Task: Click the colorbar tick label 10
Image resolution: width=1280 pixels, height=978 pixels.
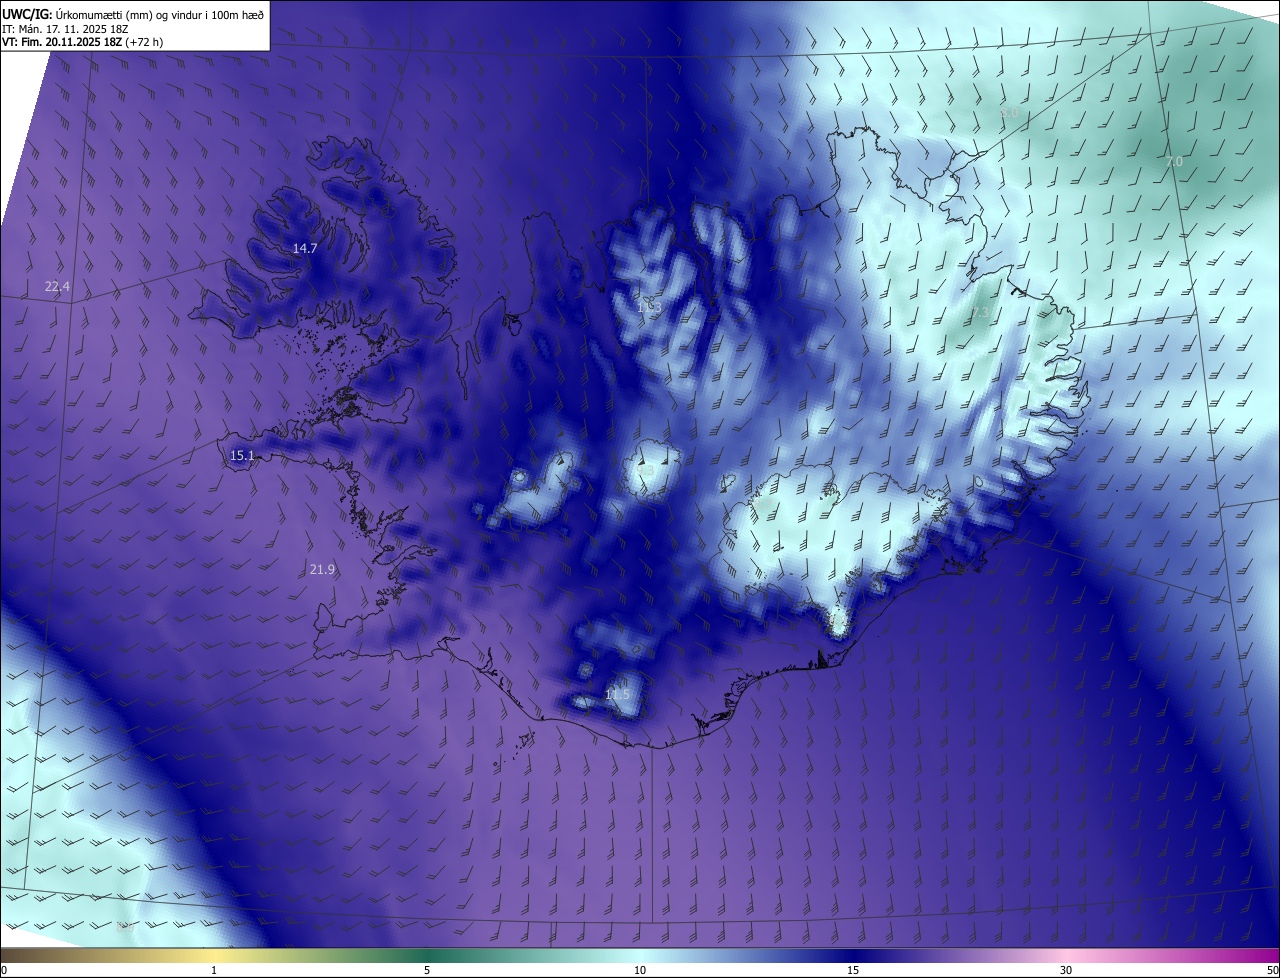Action: point(640,970)
